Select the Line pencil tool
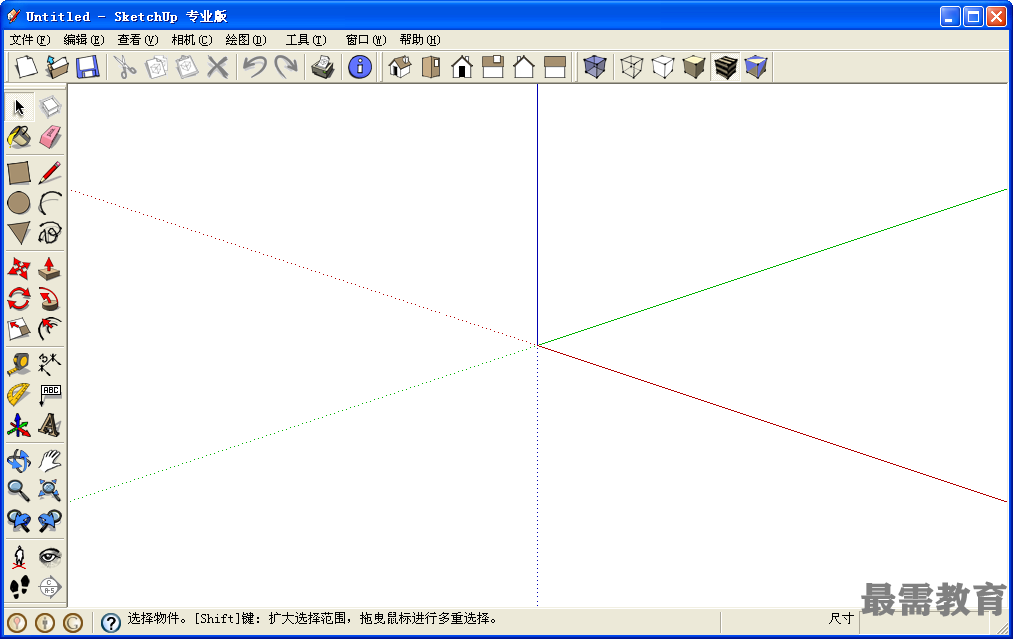Screen dimensions: 1013x639 pyautogui.click(x=50, y=173)
